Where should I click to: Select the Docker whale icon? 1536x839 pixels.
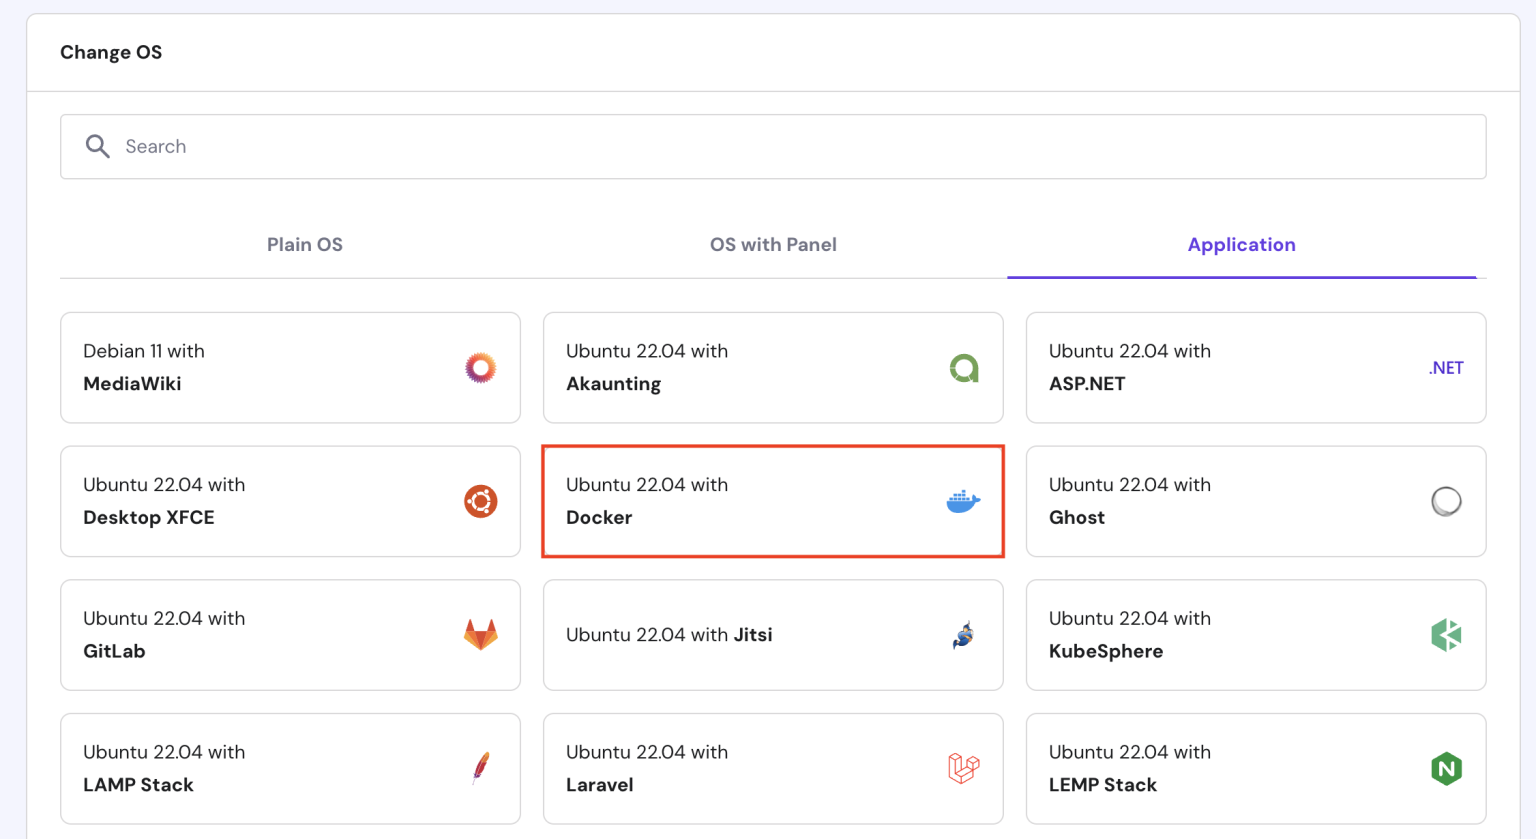pyautogui.click(x=962, y=501)
